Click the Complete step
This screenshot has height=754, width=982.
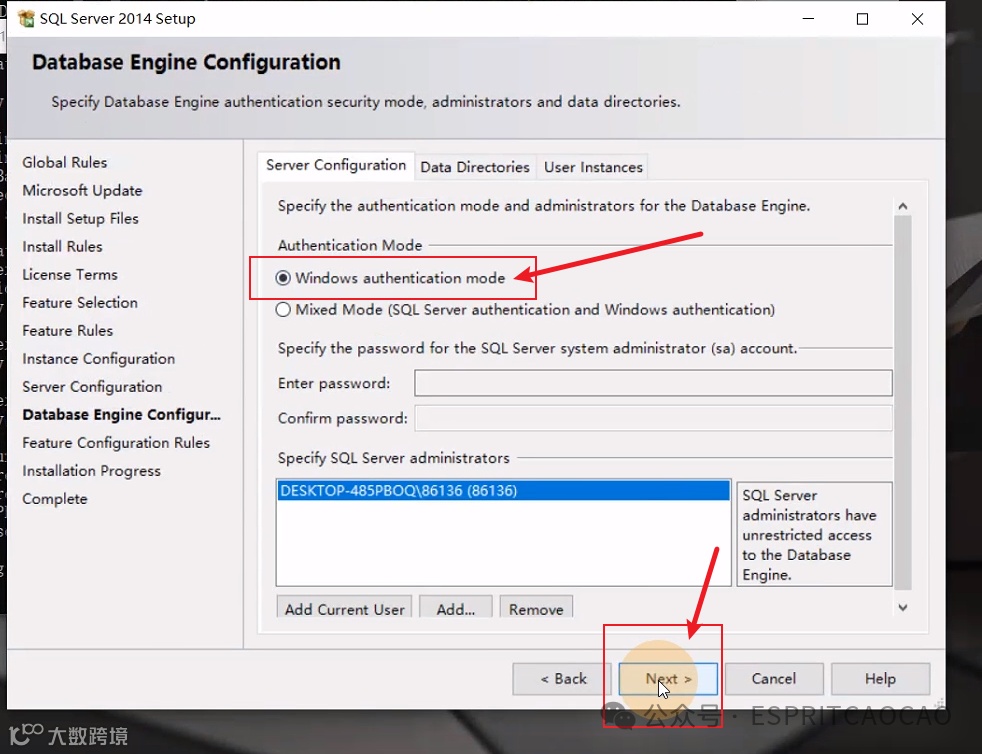click(x=54, y=499)
